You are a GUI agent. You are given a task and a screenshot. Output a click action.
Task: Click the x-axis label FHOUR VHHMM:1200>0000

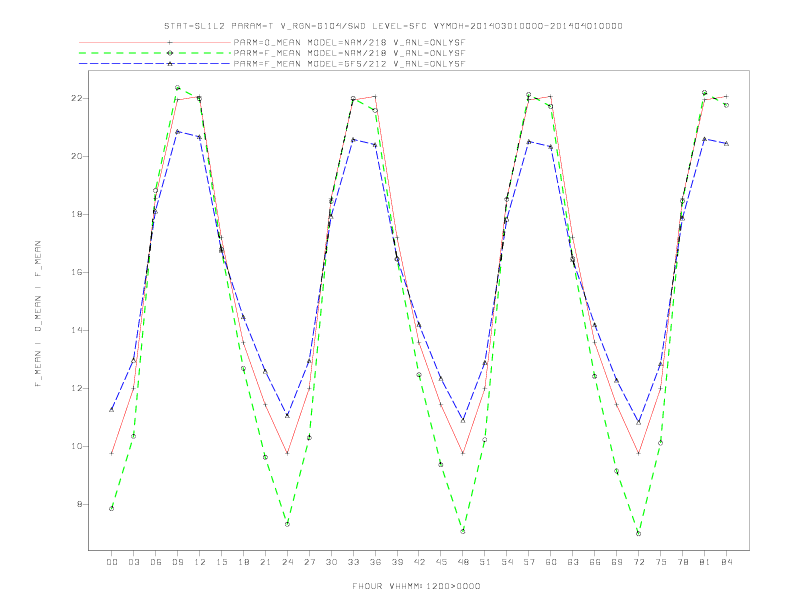pos(416,586)
